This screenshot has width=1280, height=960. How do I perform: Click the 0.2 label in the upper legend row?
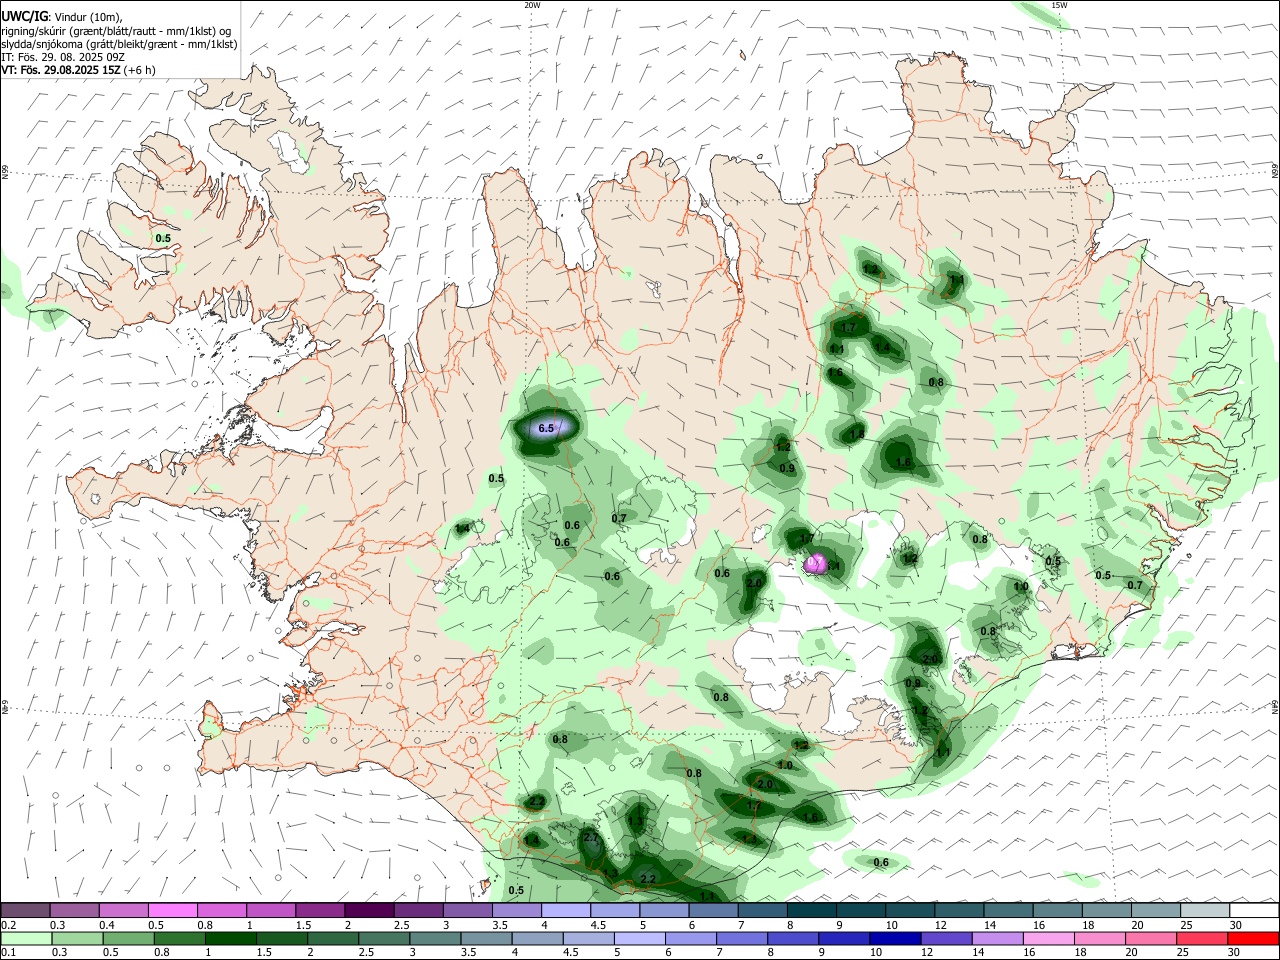click(8, 925)
